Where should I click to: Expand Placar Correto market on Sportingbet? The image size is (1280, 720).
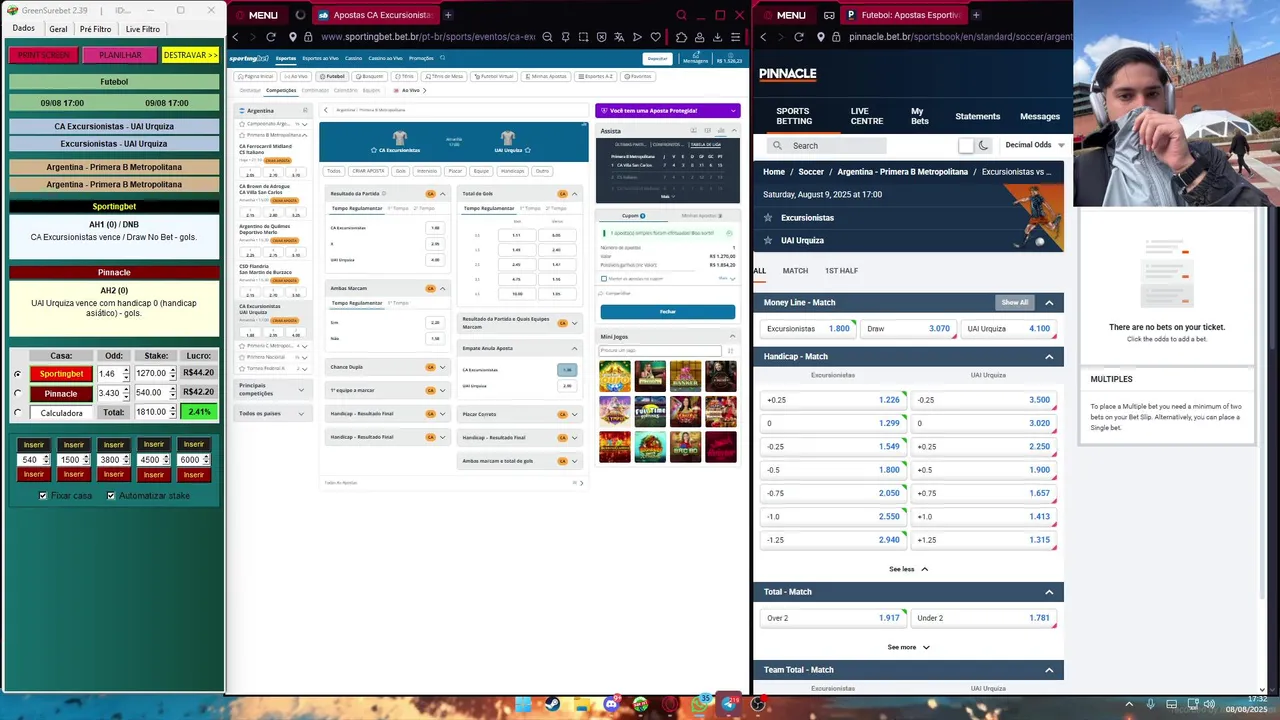(574, 414)
